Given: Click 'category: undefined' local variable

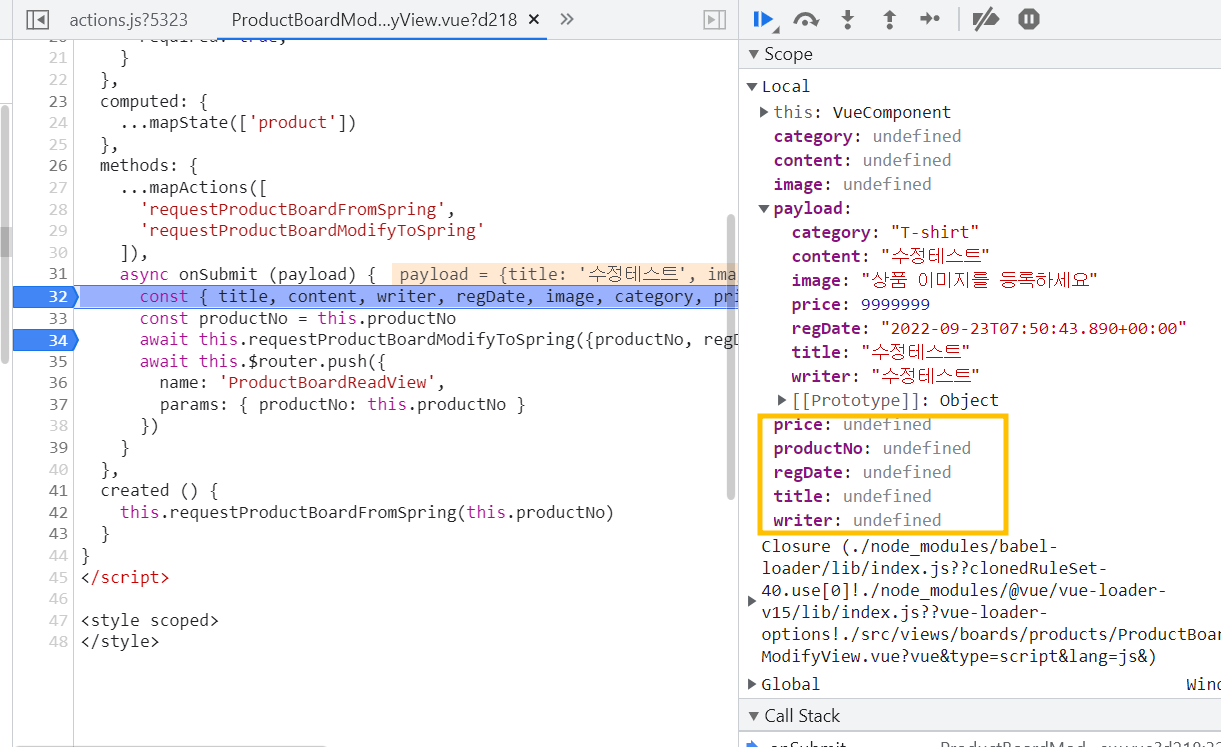Looking at the screenshot, I should (867, 136).
